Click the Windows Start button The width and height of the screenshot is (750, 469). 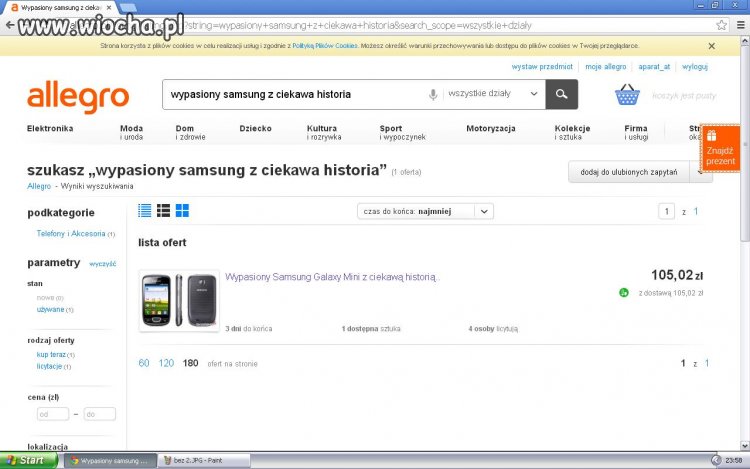coord(28,460)
